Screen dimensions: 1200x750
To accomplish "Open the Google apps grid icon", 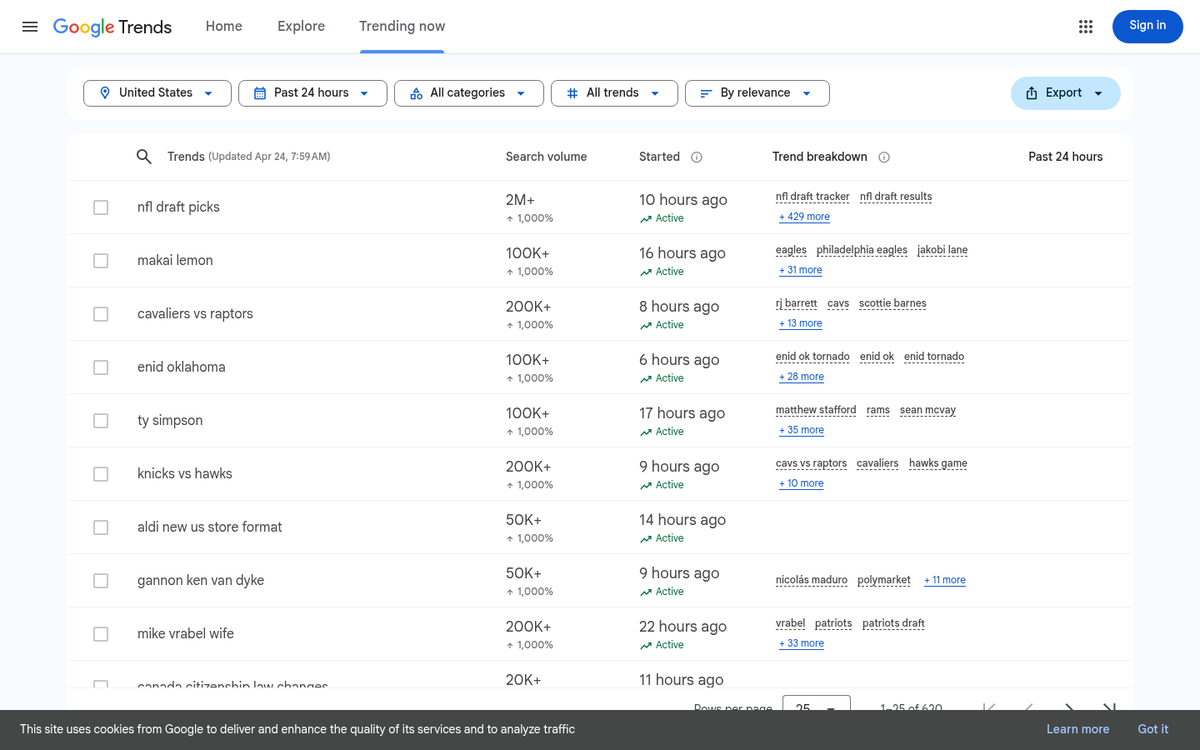I will click(1086, 26).
